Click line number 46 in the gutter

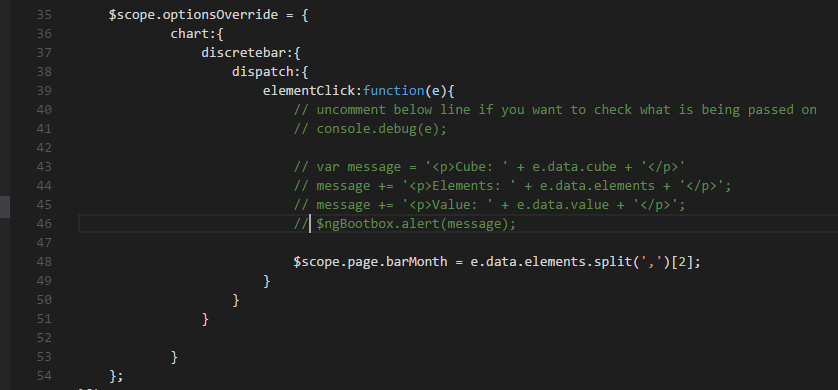(x=44, y=224)
